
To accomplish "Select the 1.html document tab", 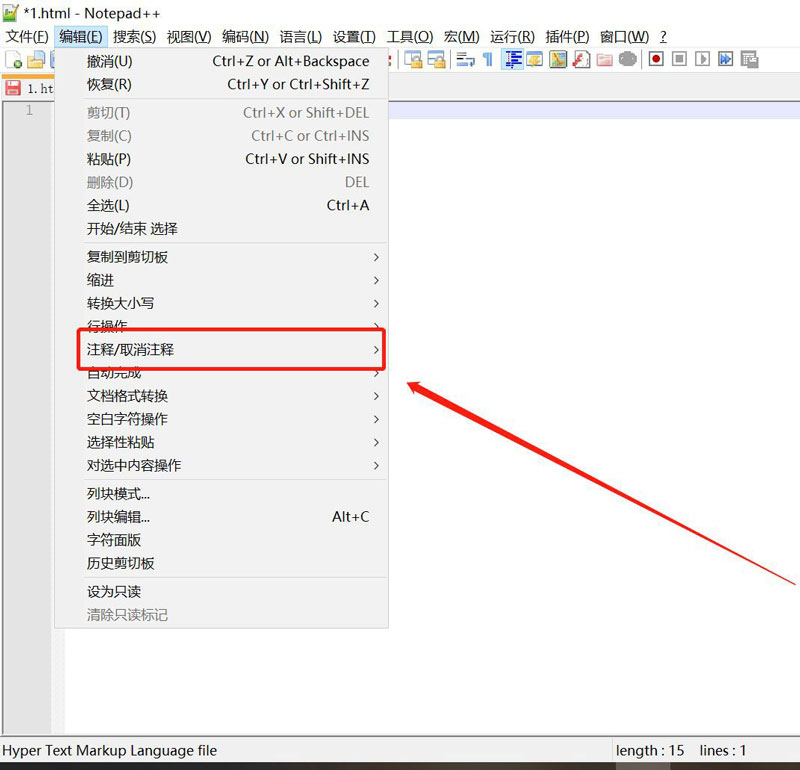I will click(x=29, y=88).
